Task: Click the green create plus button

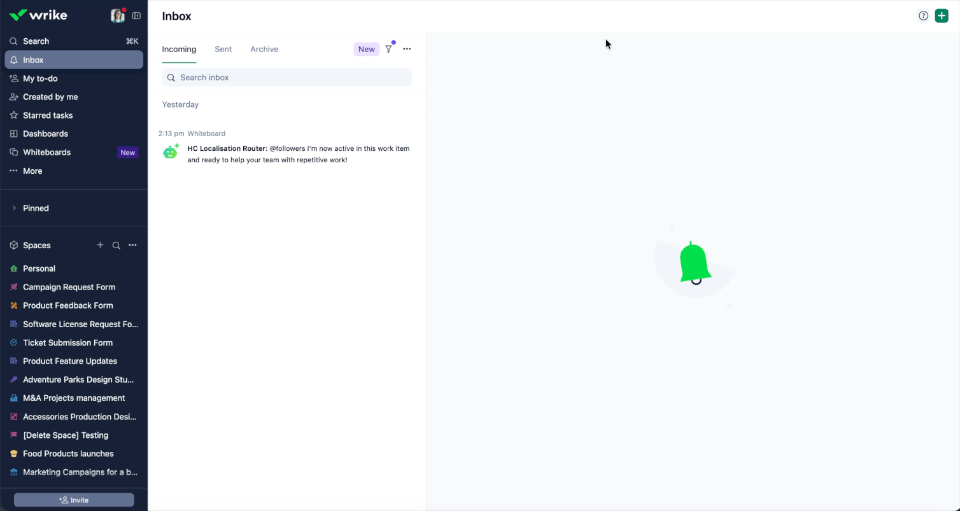Action: click(942, 16)
